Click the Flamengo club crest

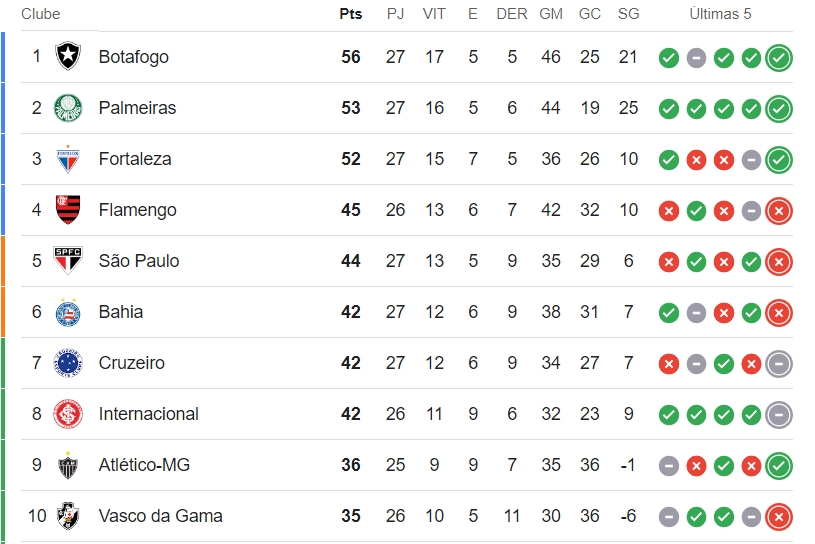coord(68,209)
